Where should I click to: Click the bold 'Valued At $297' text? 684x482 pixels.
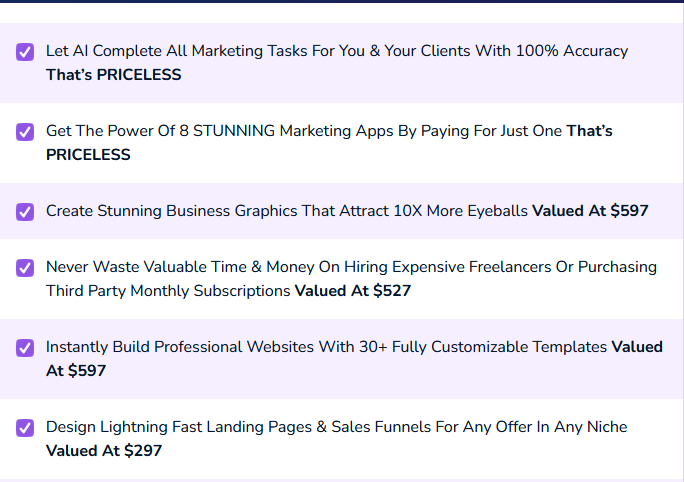point(104,451)
